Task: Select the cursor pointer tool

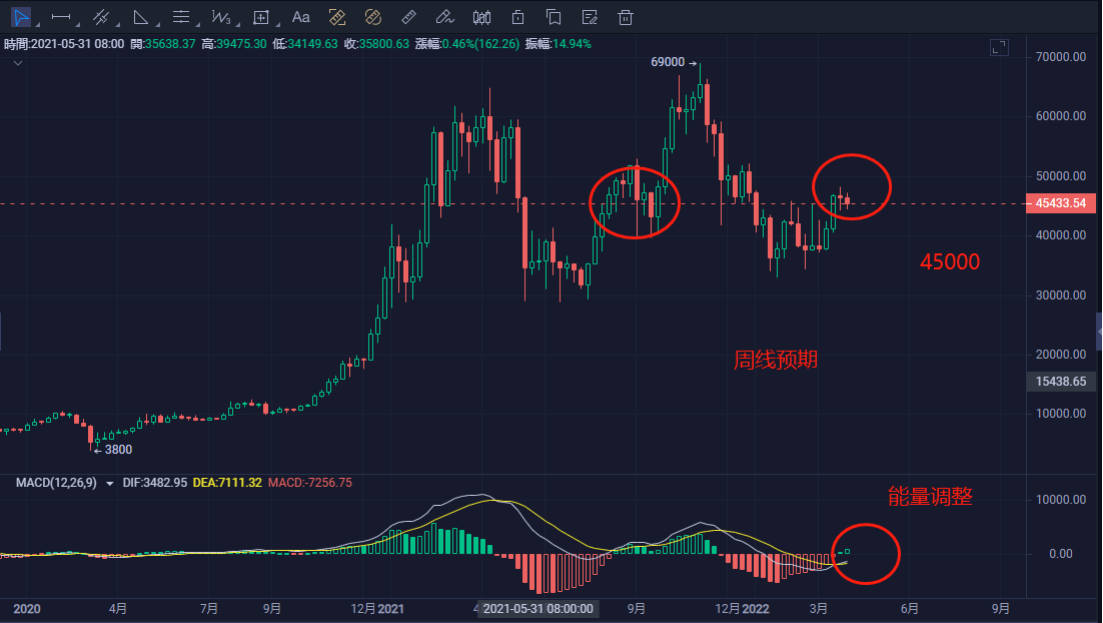Action: point(20,17)
